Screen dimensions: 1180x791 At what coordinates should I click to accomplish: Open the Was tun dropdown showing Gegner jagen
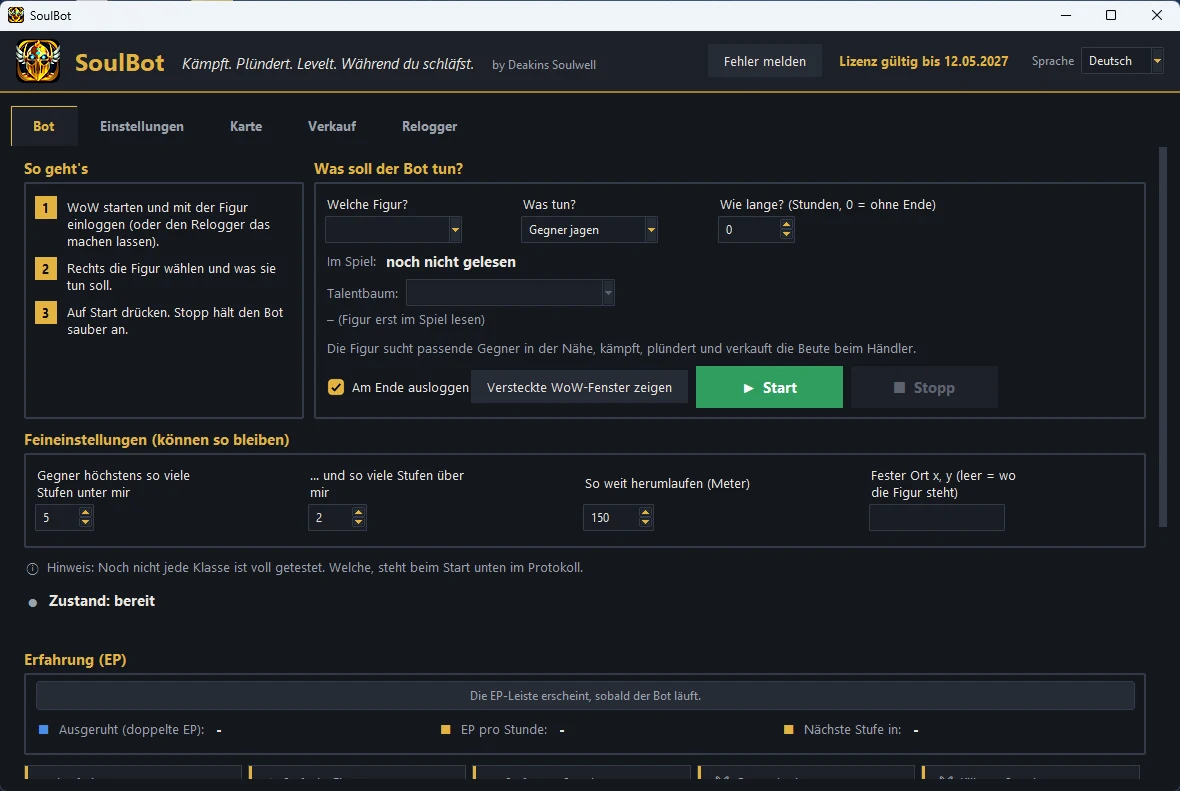click(589, 230)
